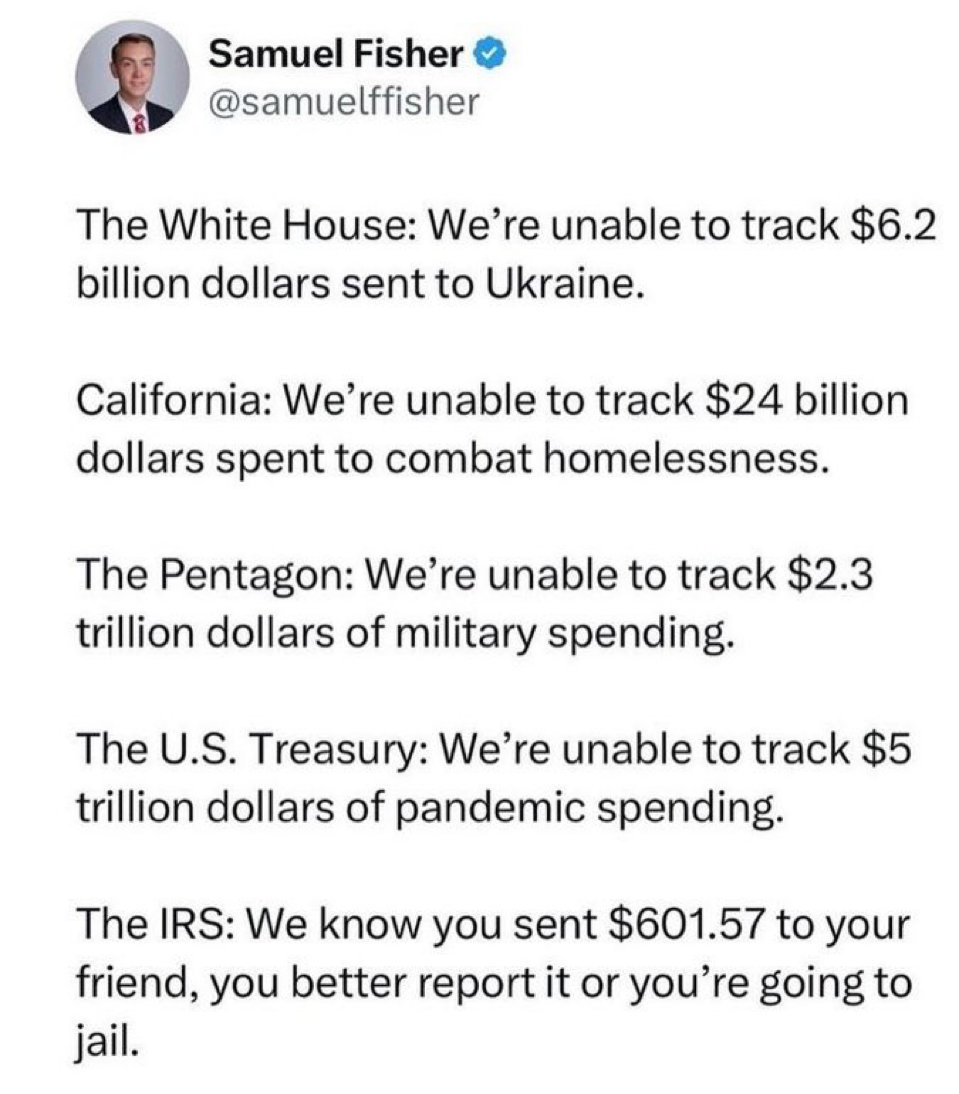Viewport: 959px width, 1094px height.
Task: Click Samuel Fisher's profile picture
Action: click(x=133, y=77)
